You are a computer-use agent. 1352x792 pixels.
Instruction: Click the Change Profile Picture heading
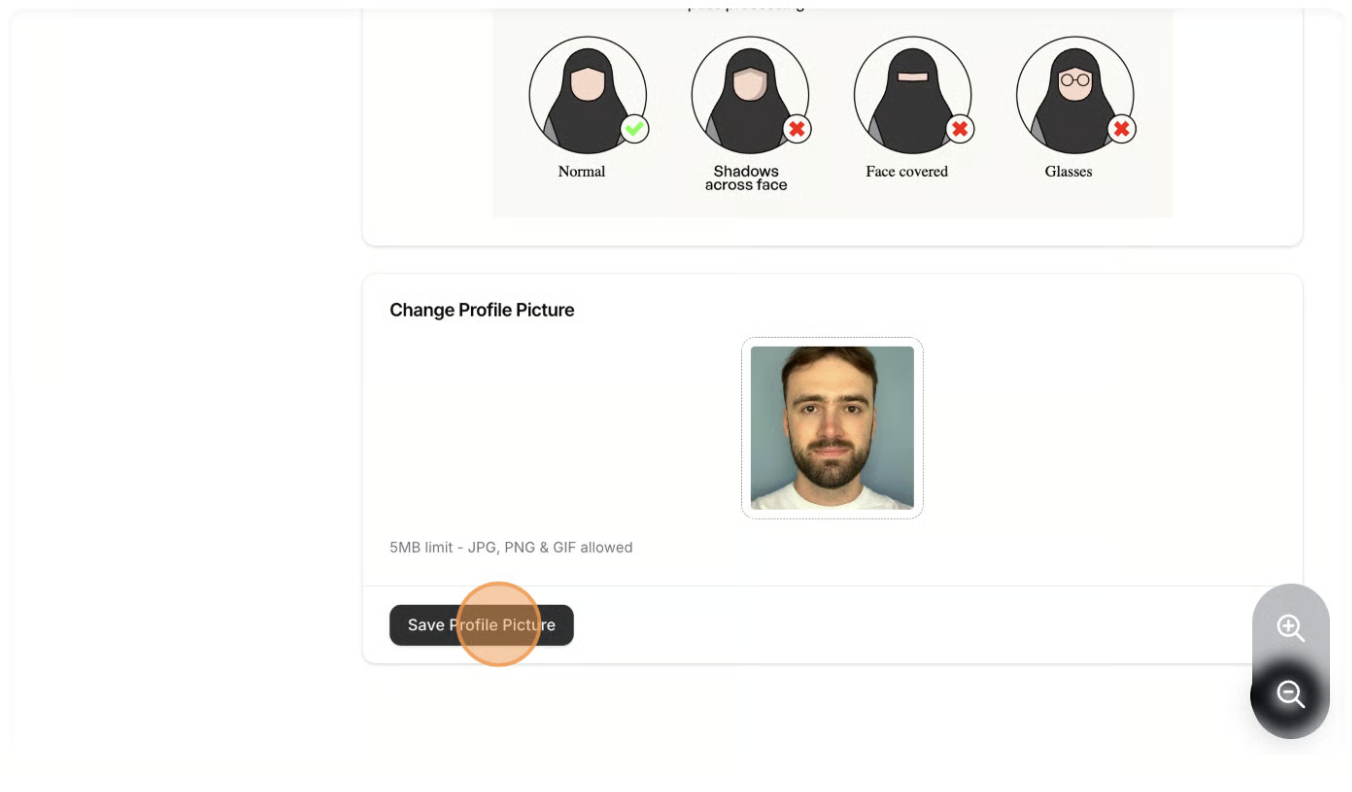click(x=482, y=310)
